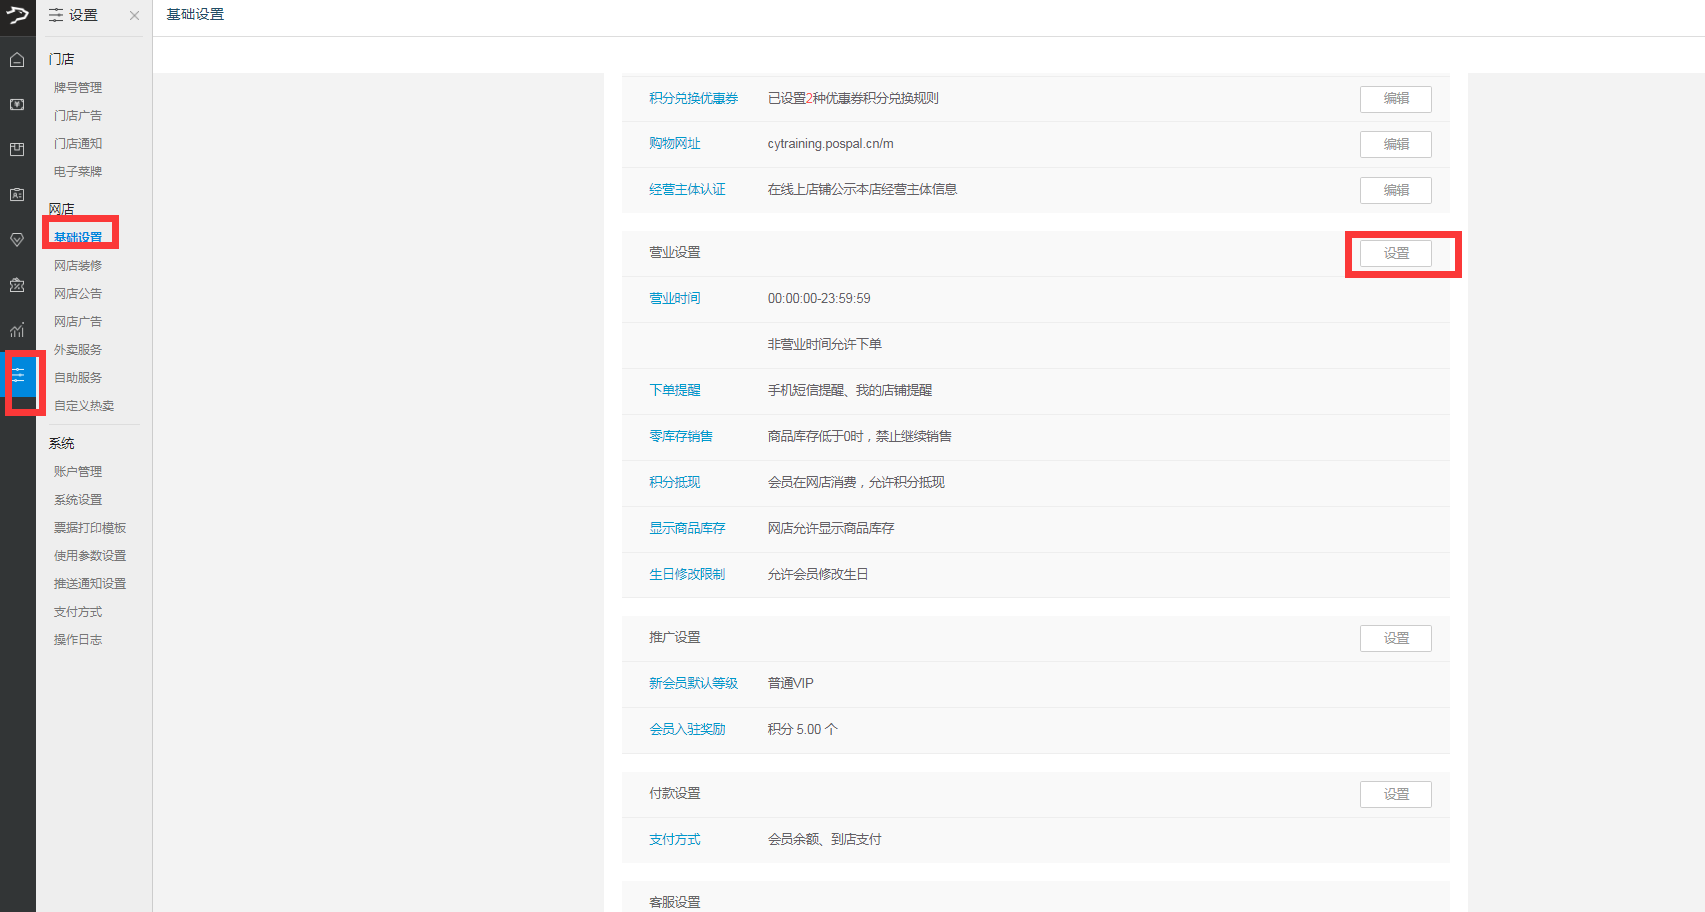Go to 外卖服务 menu item
1705x912 pixels.
click(x=78, y=350)
